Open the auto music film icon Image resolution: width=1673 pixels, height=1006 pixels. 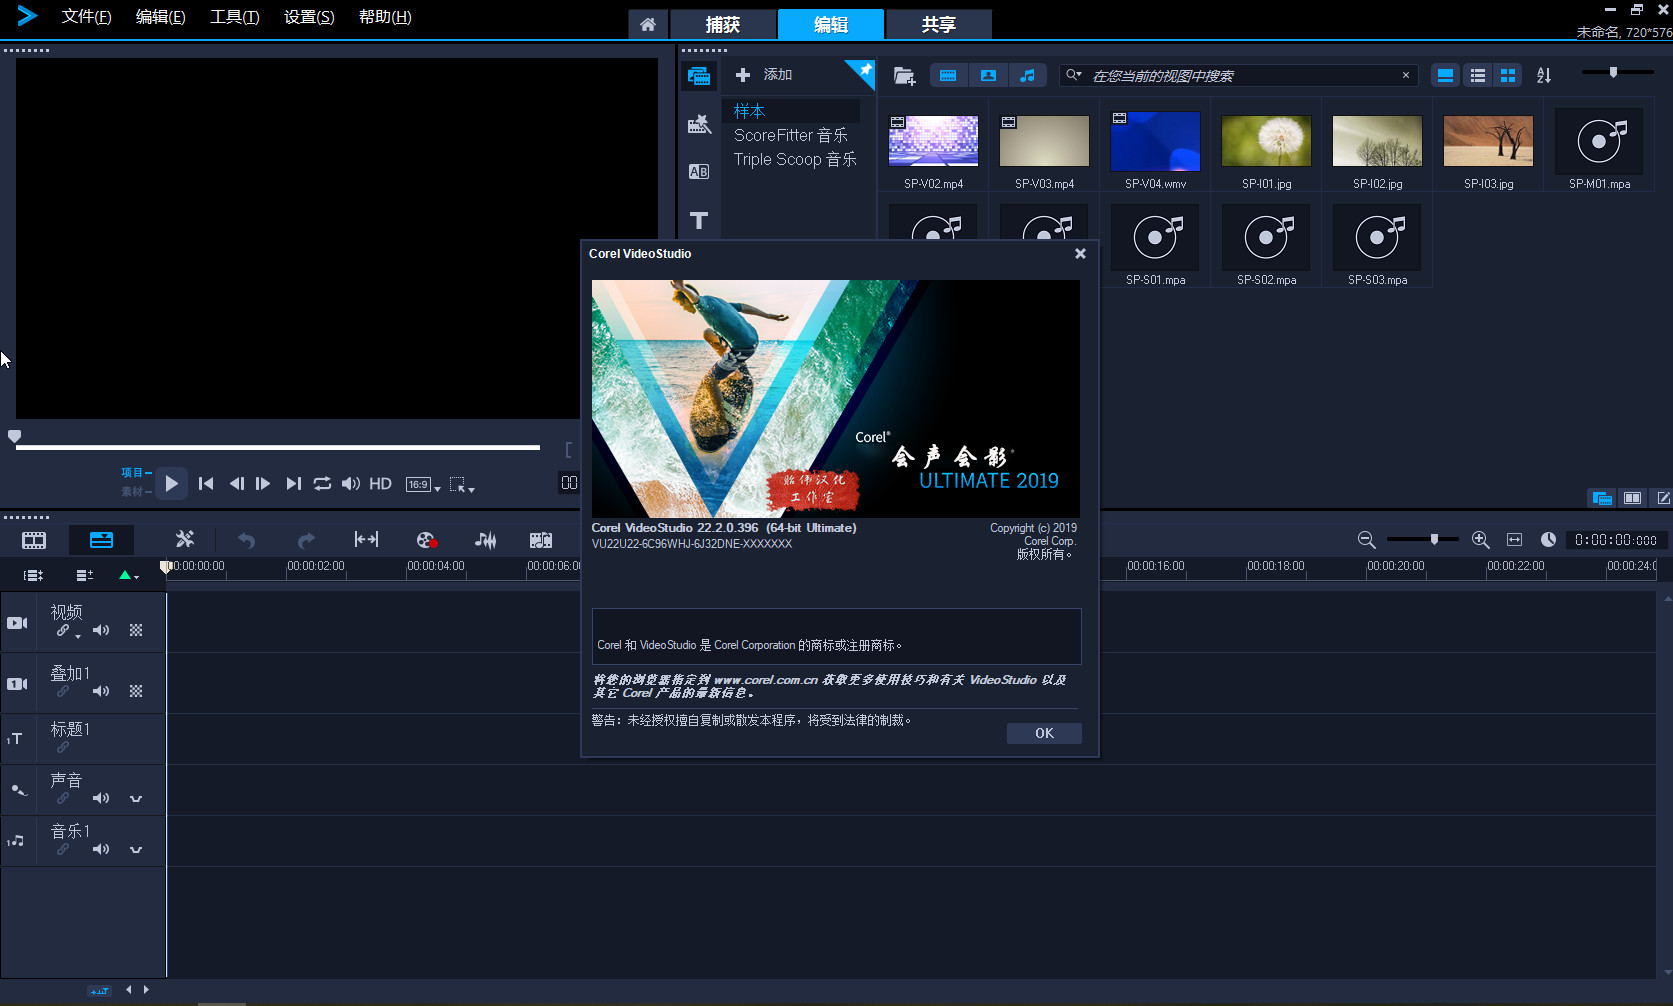541,540
